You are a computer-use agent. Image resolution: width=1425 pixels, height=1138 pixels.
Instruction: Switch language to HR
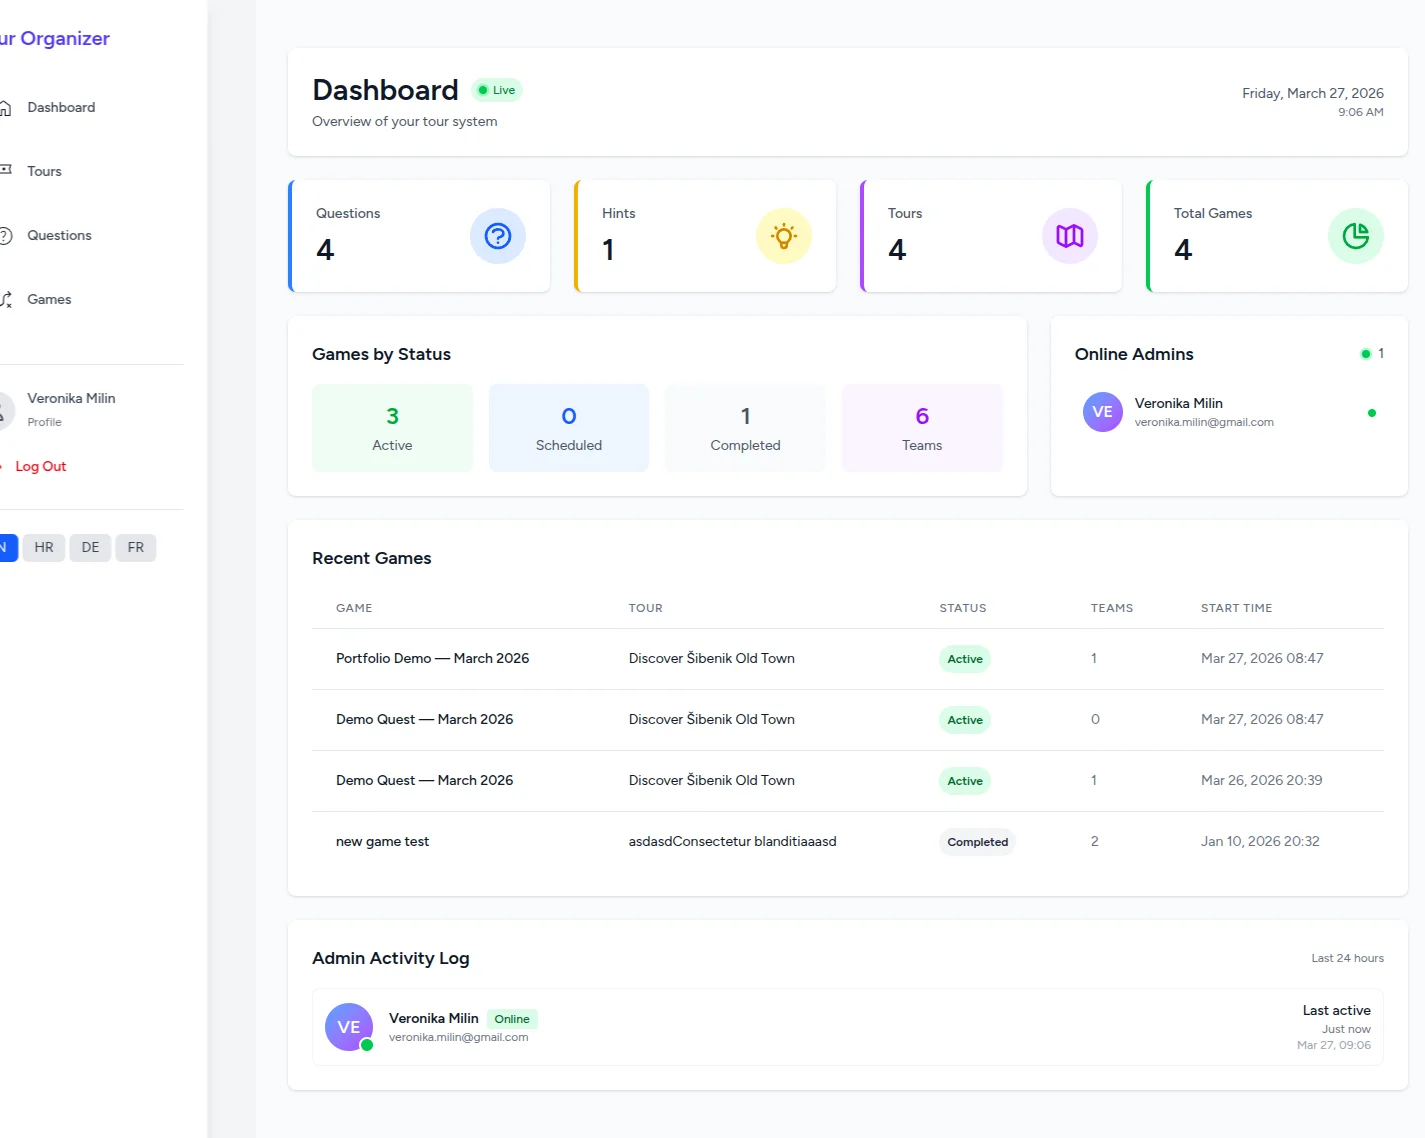pyautogui.click(x=44, y=547)
